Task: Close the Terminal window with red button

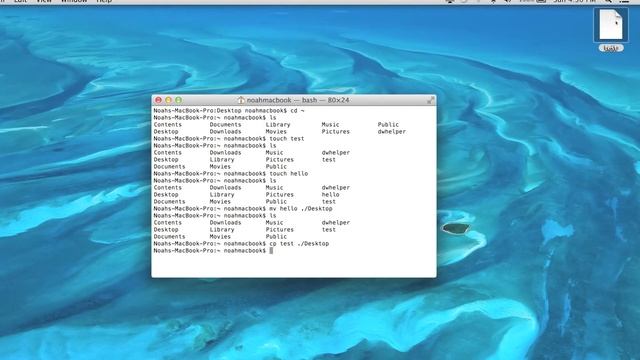Action: tap(158, 100)
